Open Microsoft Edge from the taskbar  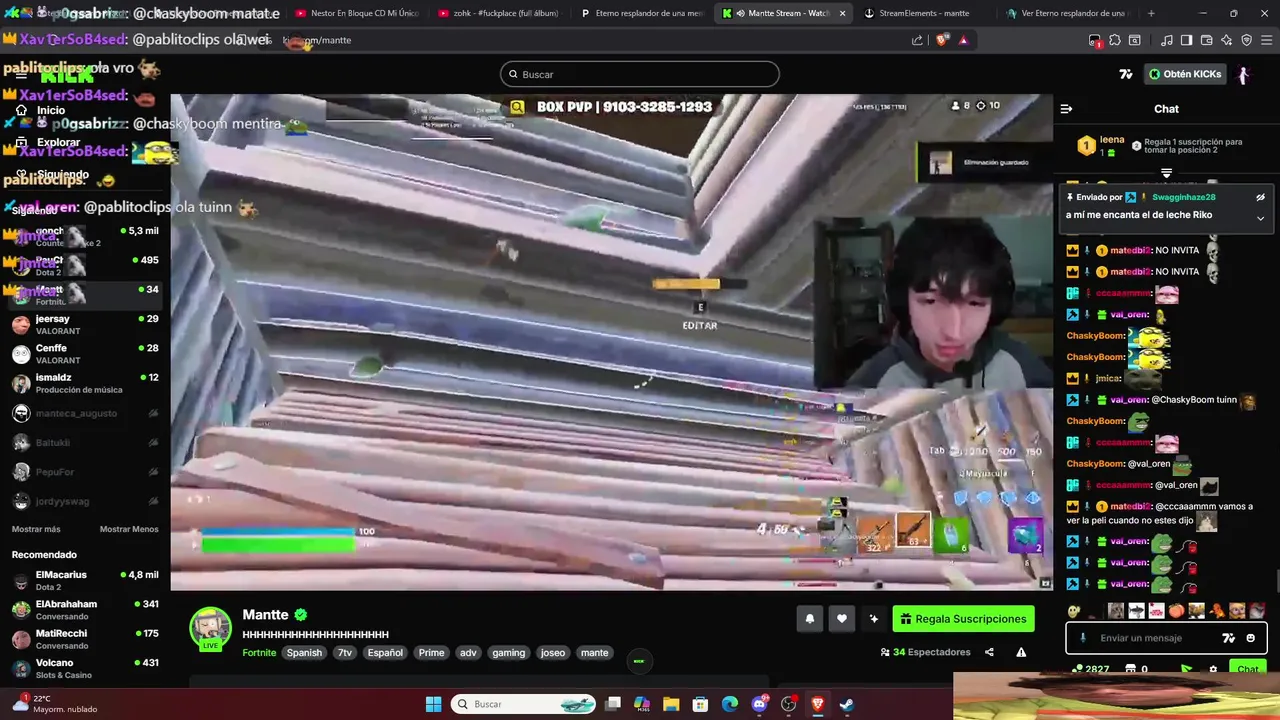[x=730, y=704]
